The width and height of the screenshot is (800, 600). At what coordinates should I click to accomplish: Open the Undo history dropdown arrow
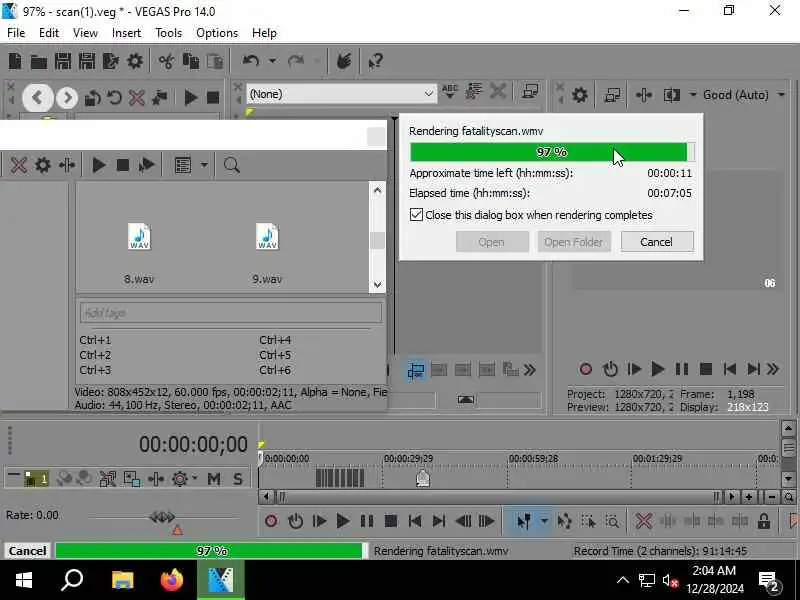coord(272,61)
